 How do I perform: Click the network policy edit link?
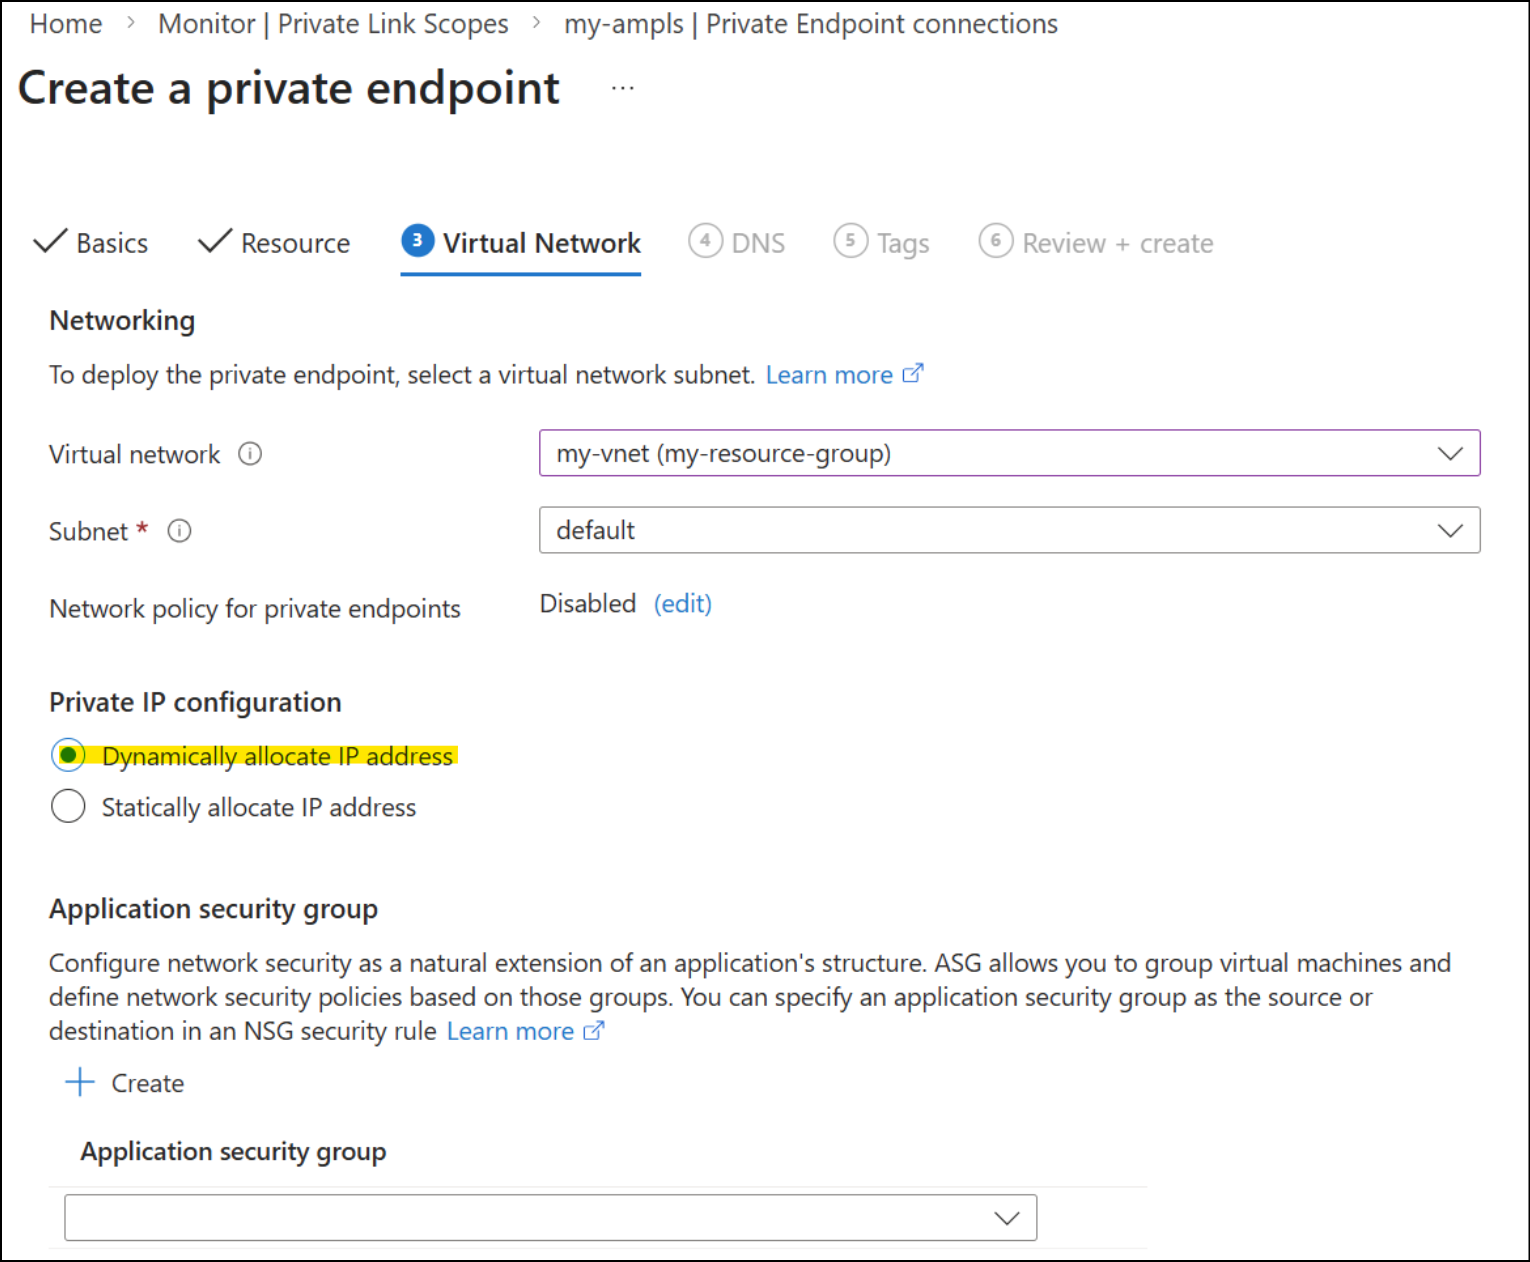(683, 604)
